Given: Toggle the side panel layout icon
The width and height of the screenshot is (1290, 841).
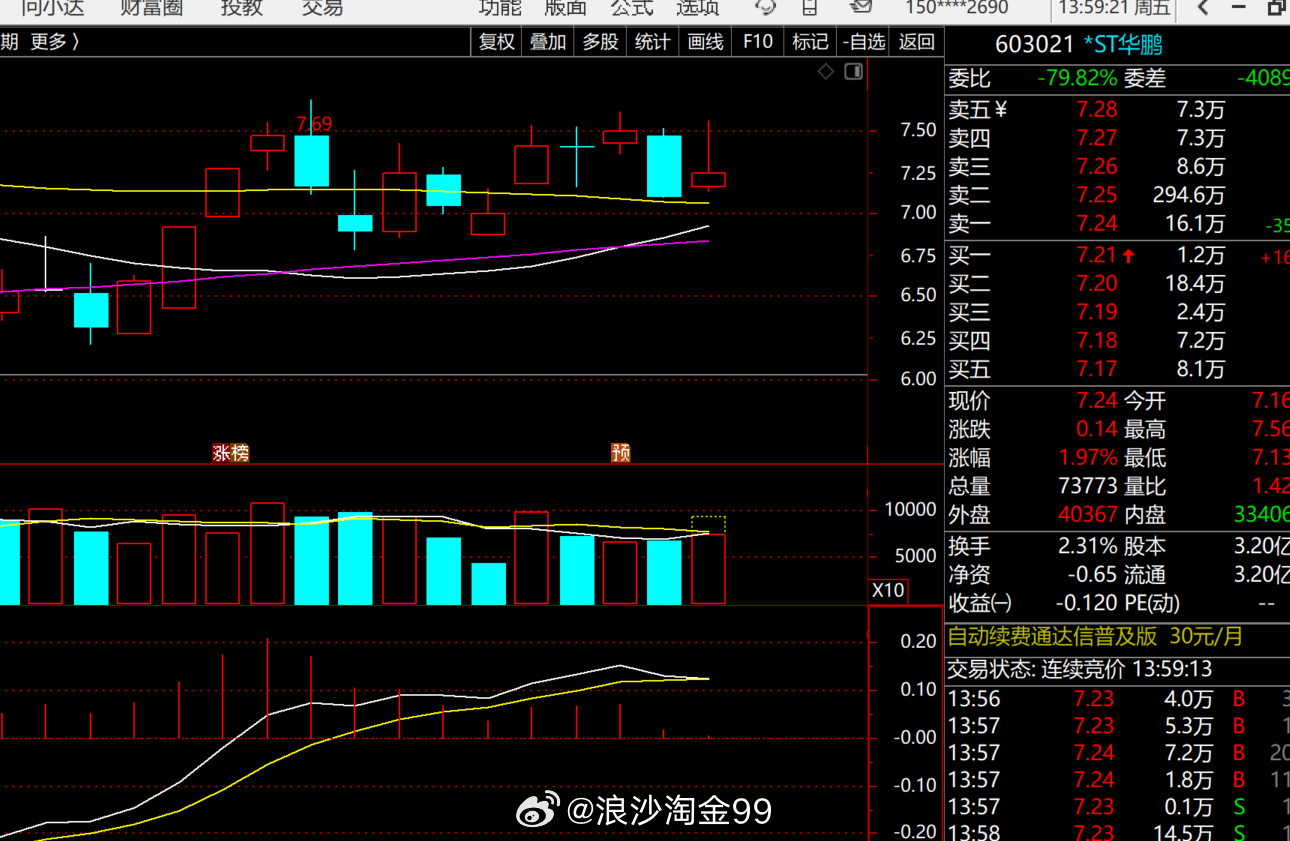Looking at the screenshot, I should pos(853,72).
